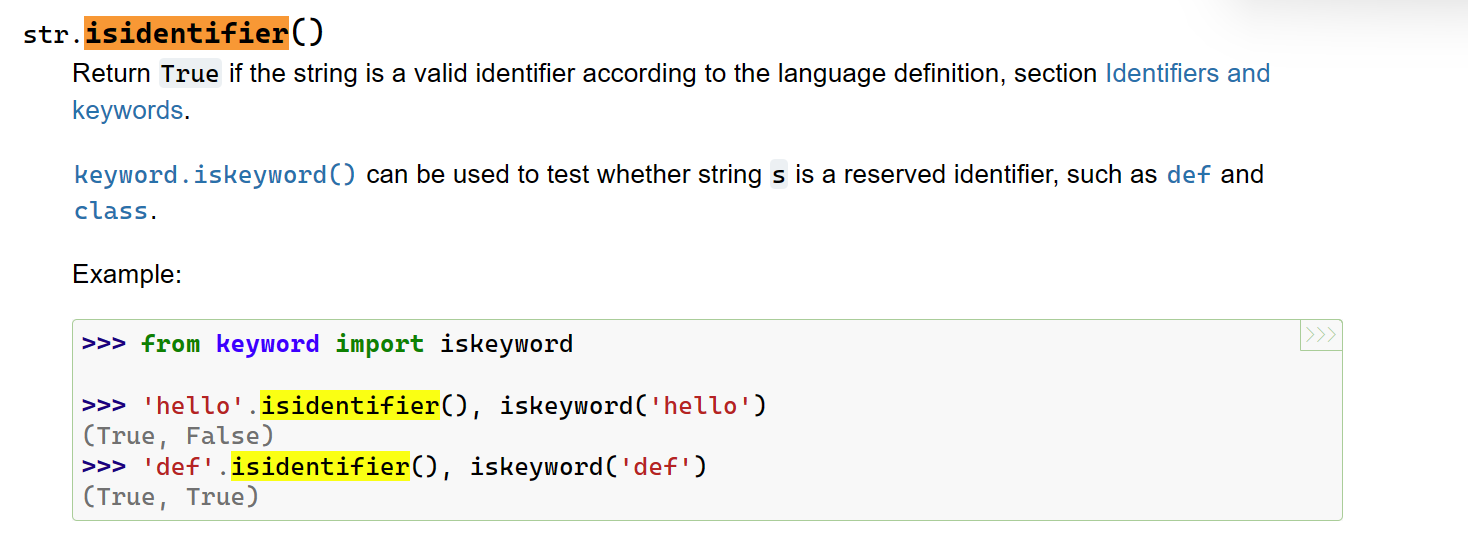Click the green "import" keyword in the code
This screenshot has width=1468, height=541.
click(379, 344)
